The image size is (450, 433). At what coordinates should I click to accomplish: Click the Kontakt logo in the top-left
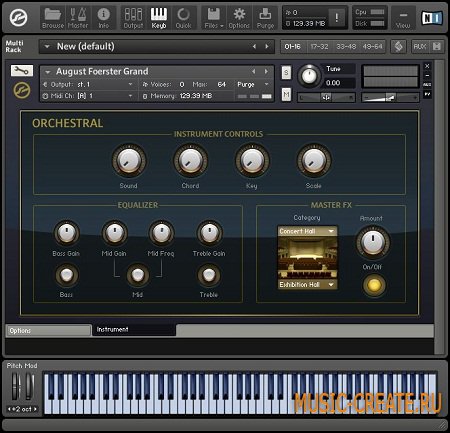[x=18, y=18]
